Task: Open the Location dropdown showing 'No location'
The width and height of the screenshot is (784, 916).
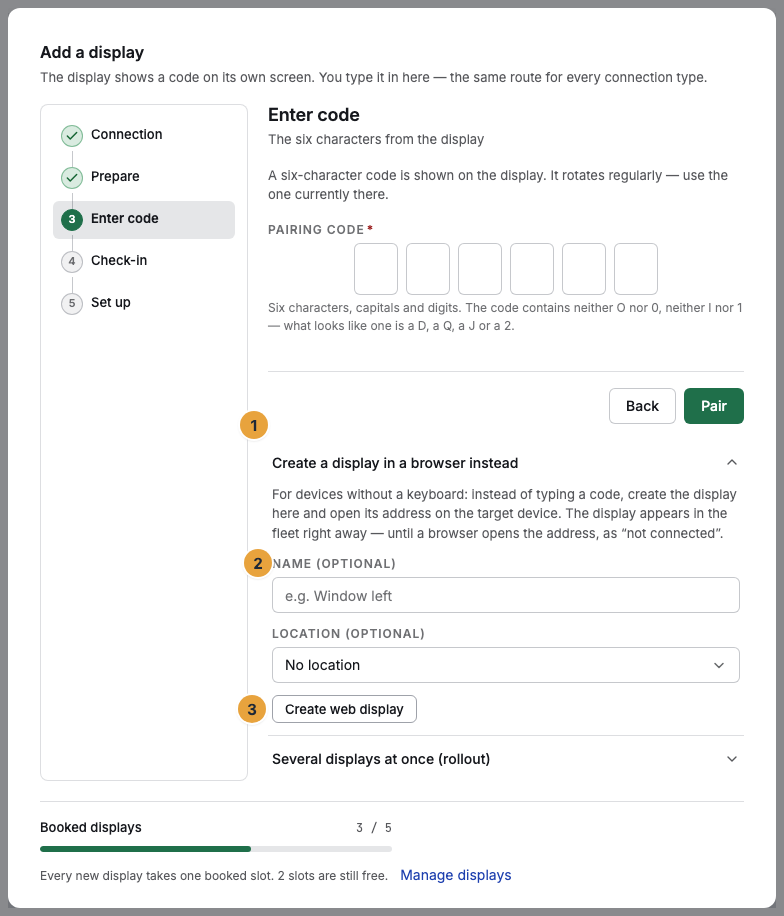Action: coord(506,665)
